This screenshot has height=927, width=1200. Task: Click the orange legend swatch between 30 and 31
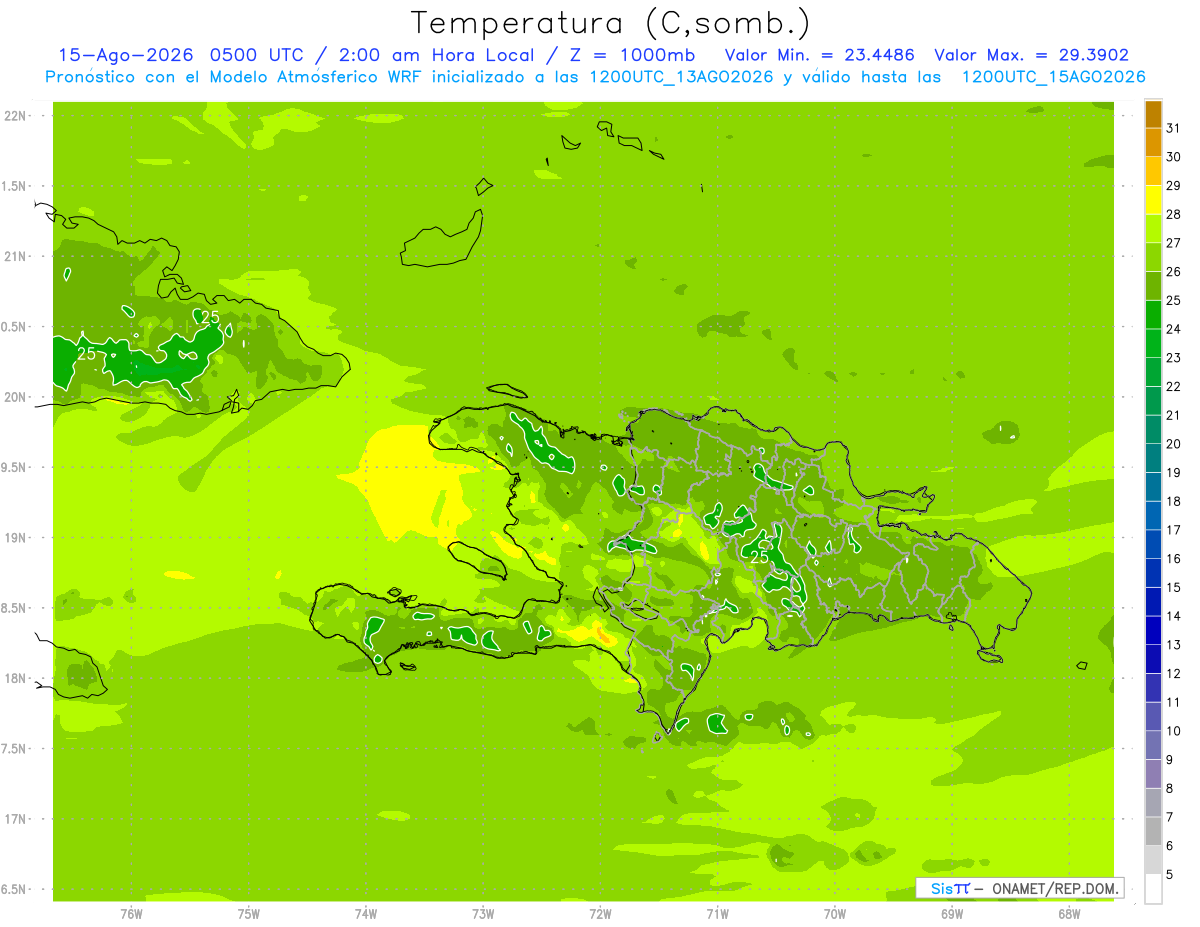[1153, 142]
